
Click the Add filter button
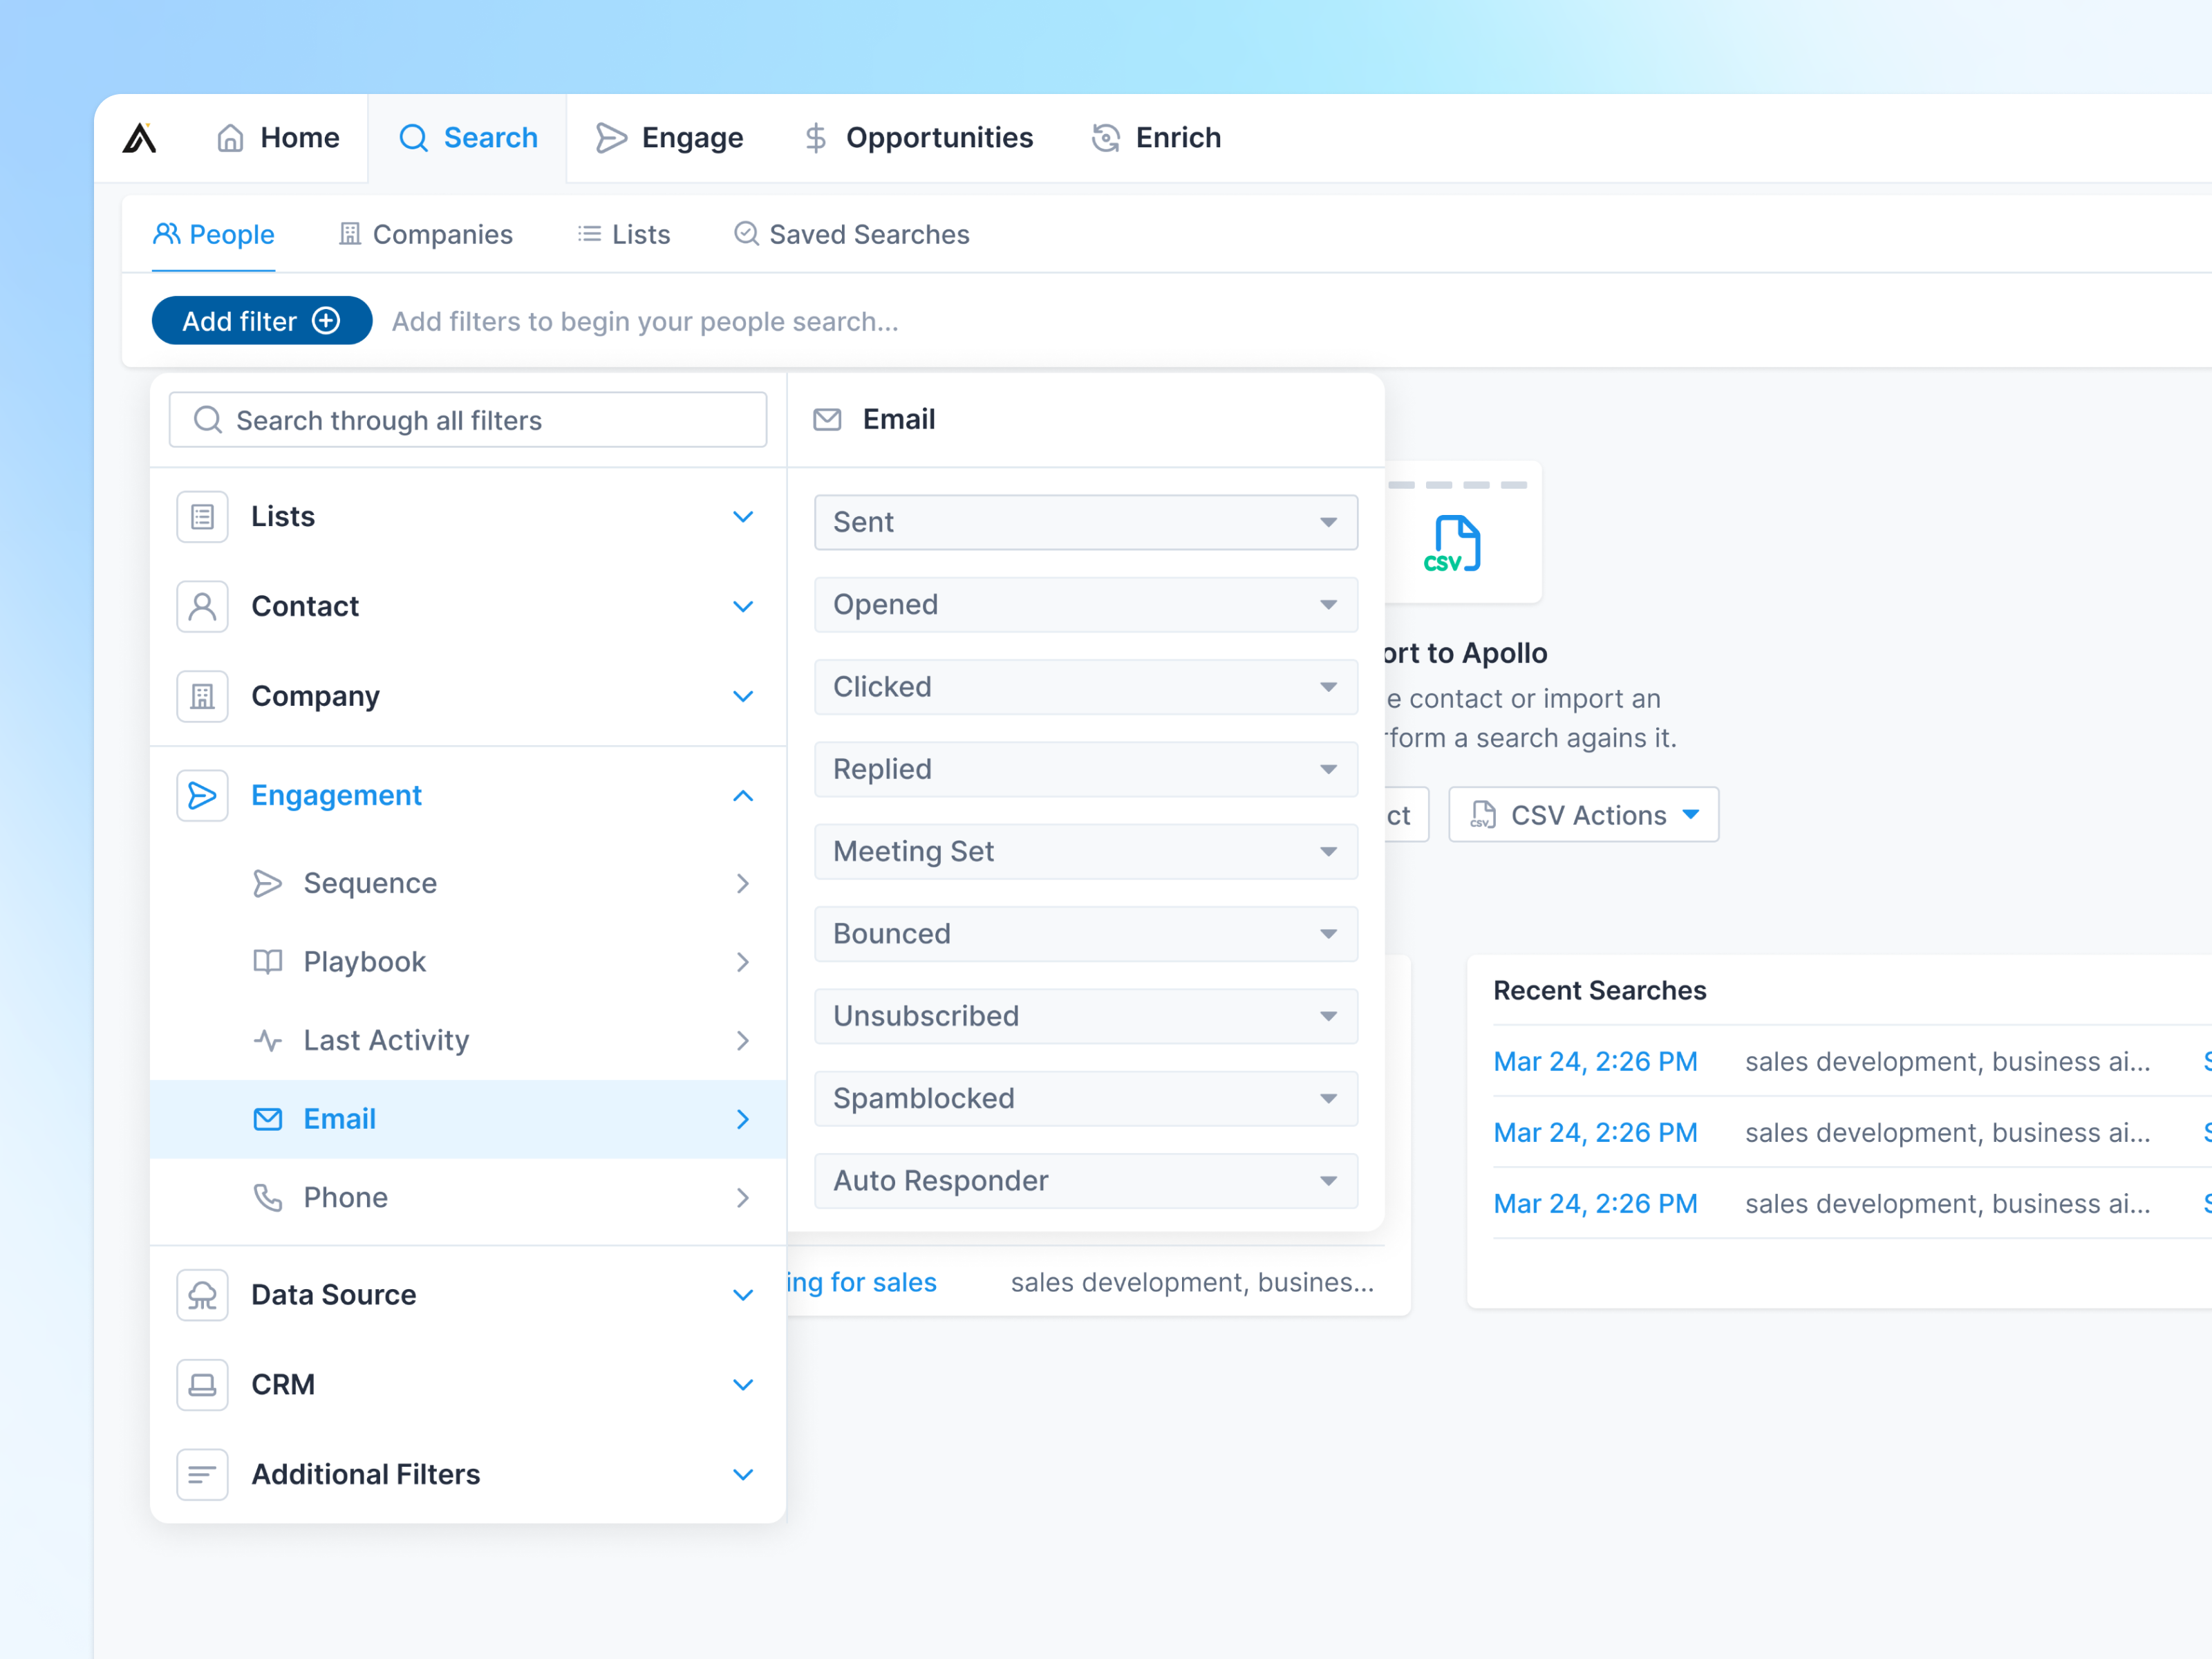click(x=261, y=320)
